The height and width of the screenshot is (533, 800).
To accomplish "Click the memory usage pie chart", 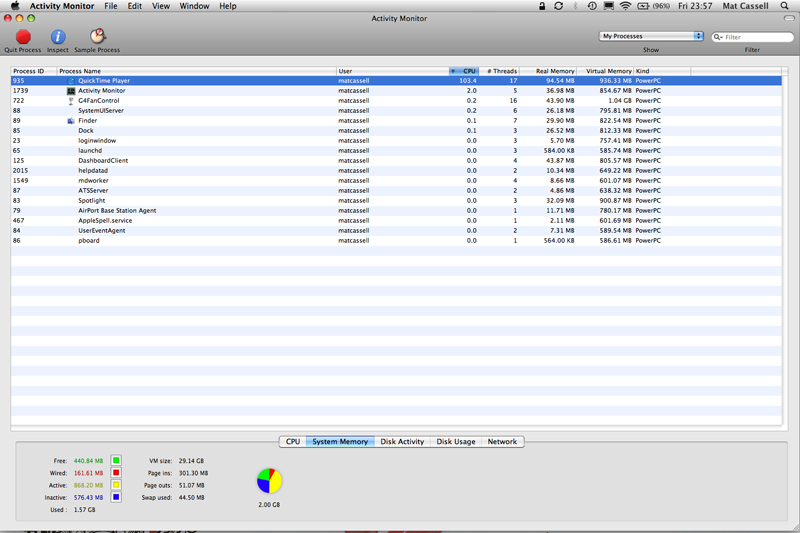I will click(269, 481).
